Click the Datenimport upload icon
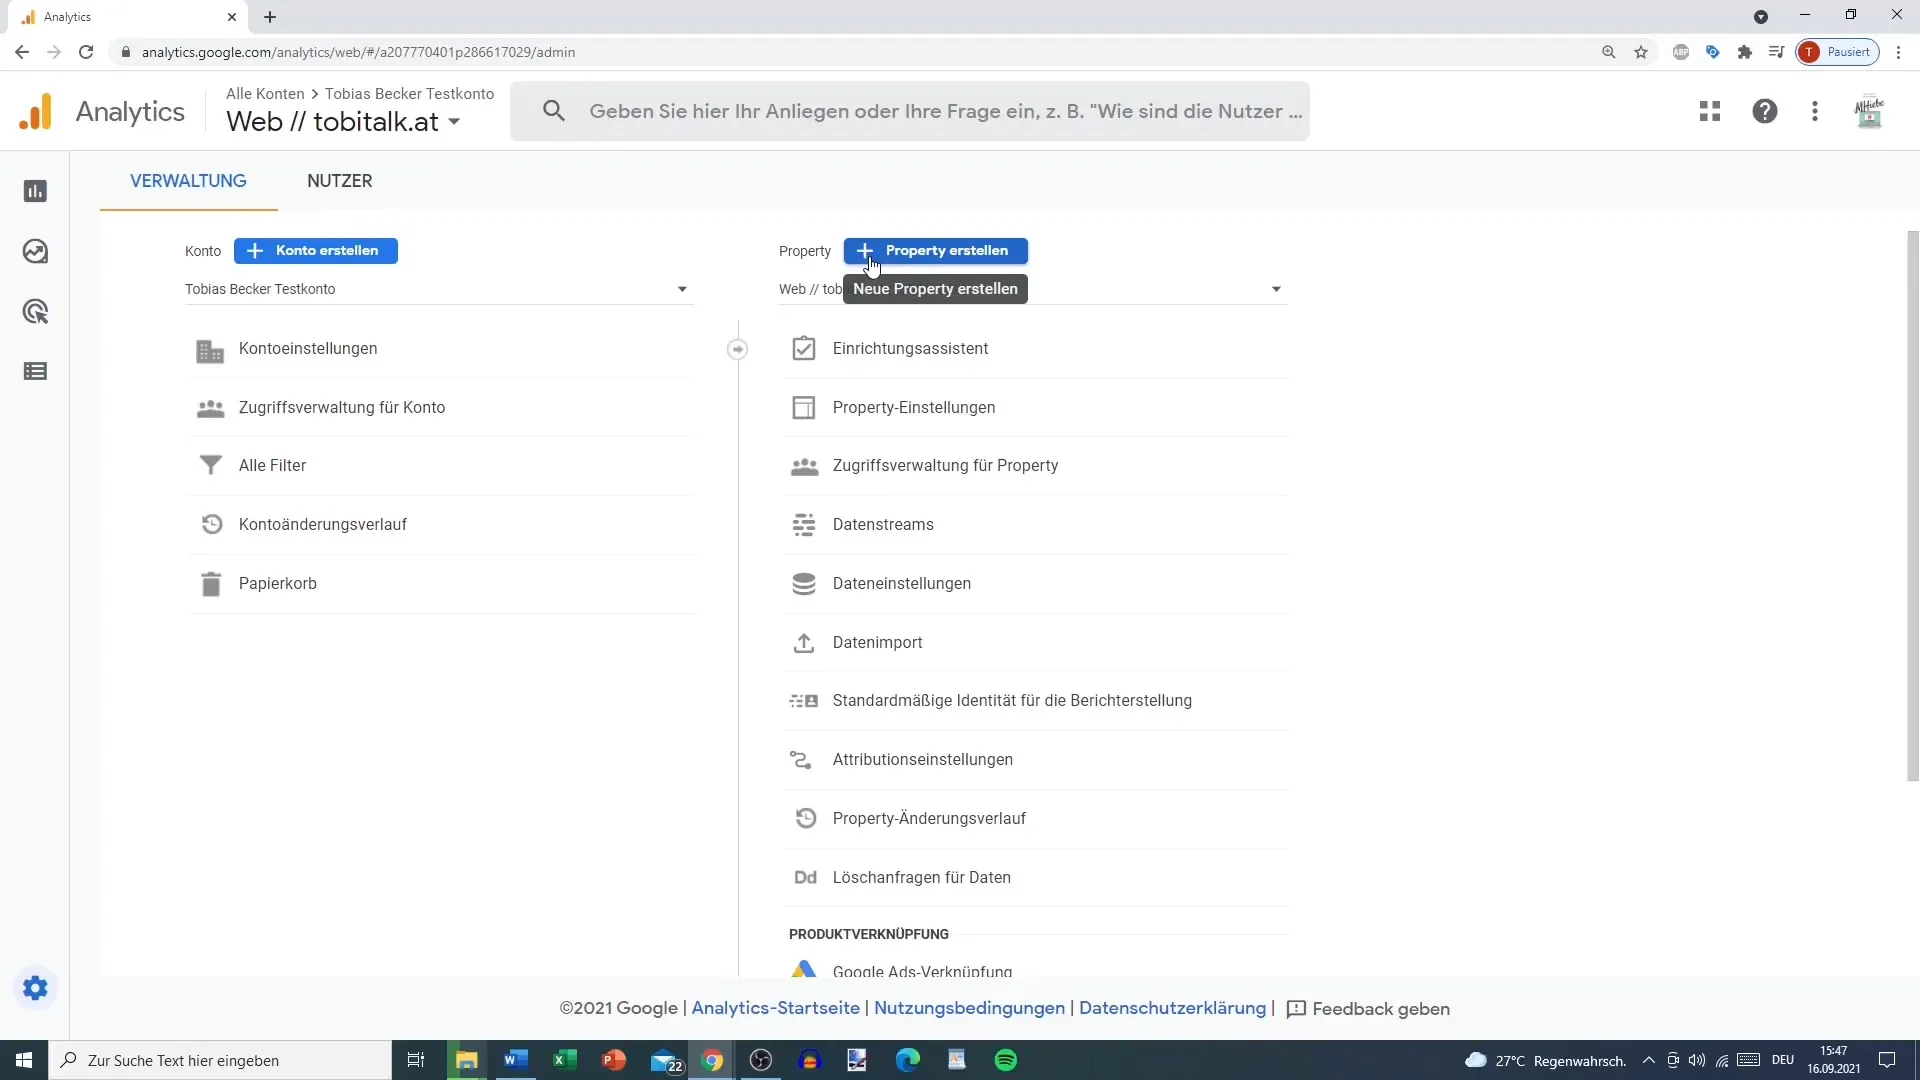Screen dimensions: 1920x1080 tap(803, 642)
